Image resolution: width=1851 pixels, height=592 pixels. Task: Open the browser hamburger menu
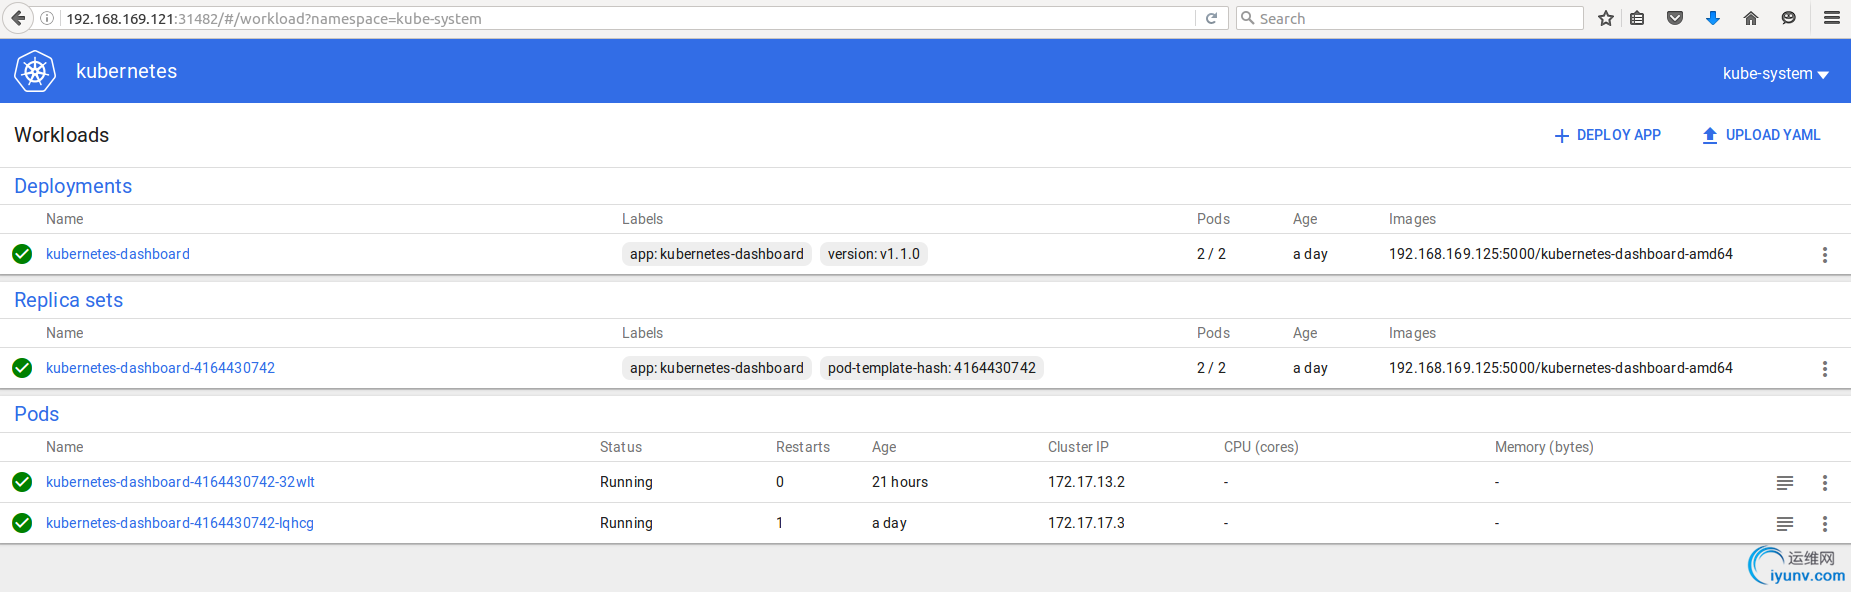tap(1832, 18)
